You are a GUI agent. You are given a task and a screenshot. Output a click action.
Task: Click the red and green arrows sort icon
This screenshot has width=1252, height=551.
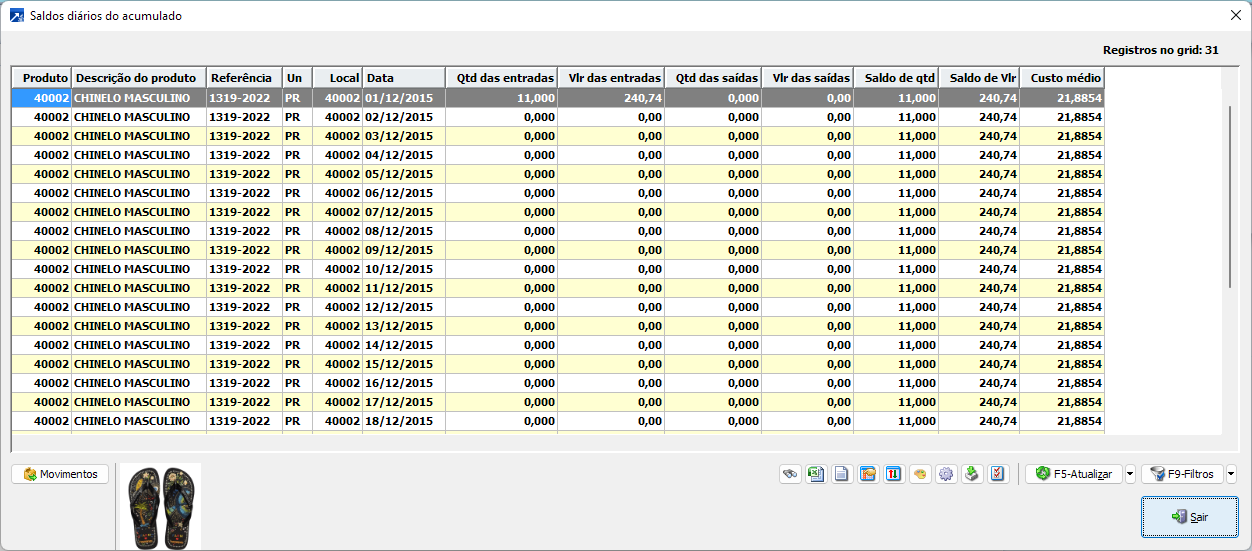894,474
